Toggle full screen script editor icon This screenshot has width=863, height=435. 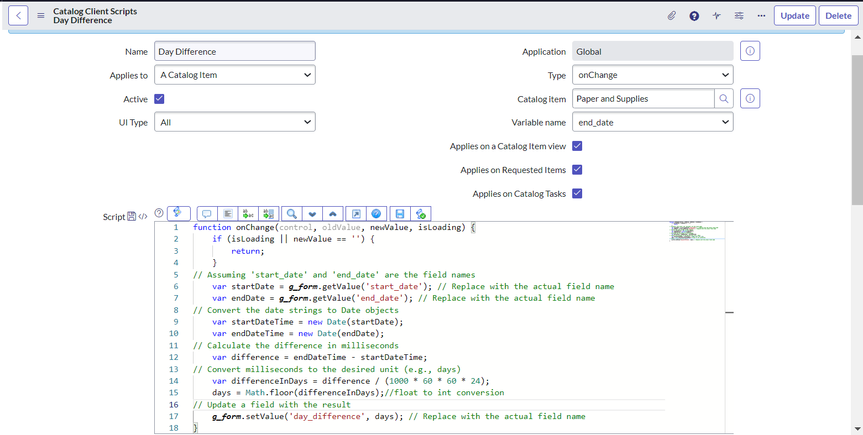pyautogui.click(x=356, y=214)
